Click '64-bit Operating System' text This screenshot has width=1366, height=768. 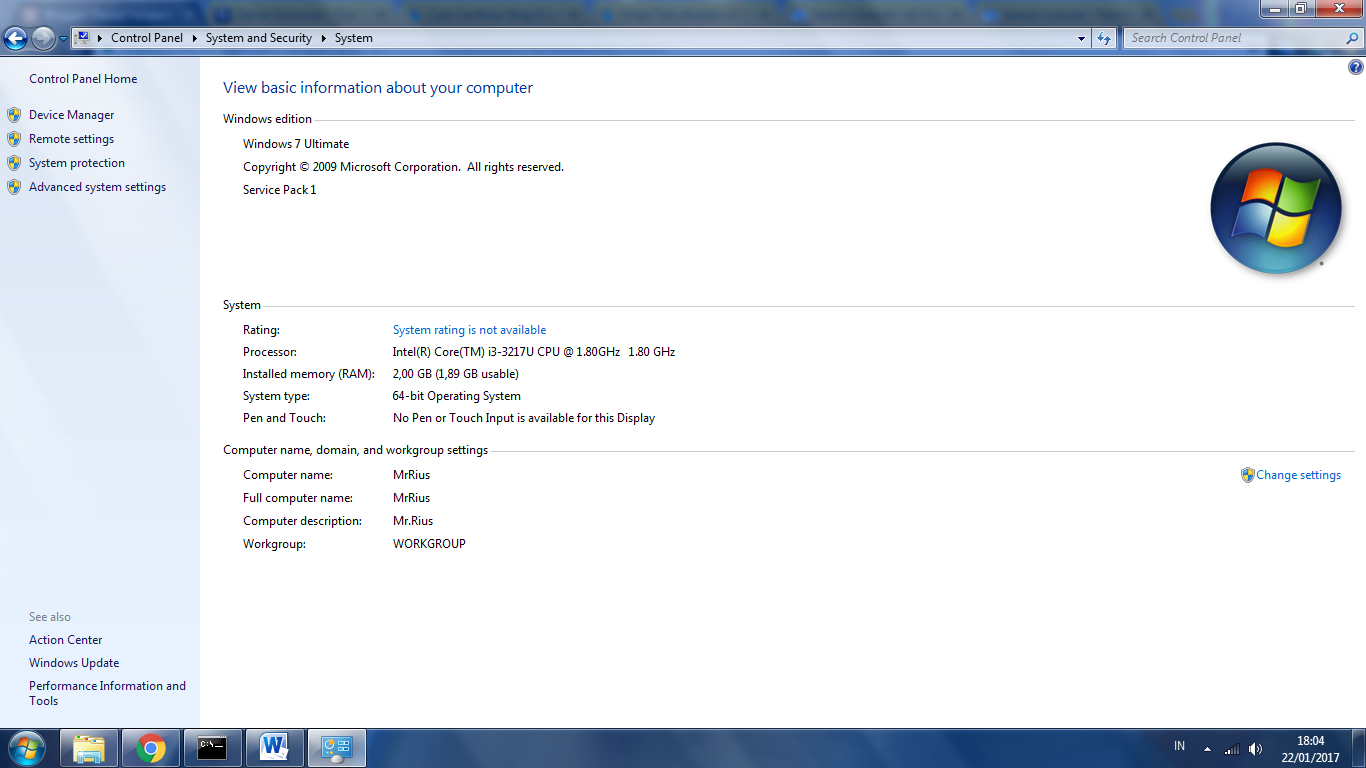(457, 396)
